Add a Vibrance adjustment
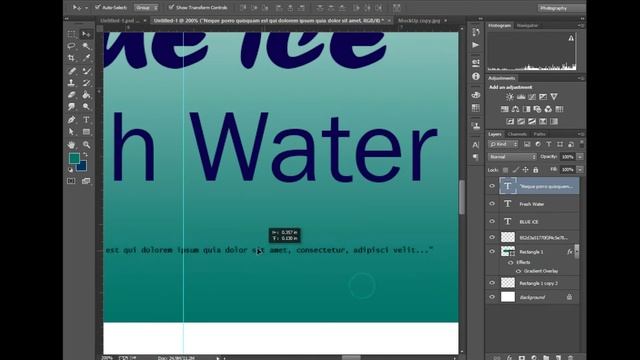640x360 pixels. pyautogui.click(x=554, y=97)
